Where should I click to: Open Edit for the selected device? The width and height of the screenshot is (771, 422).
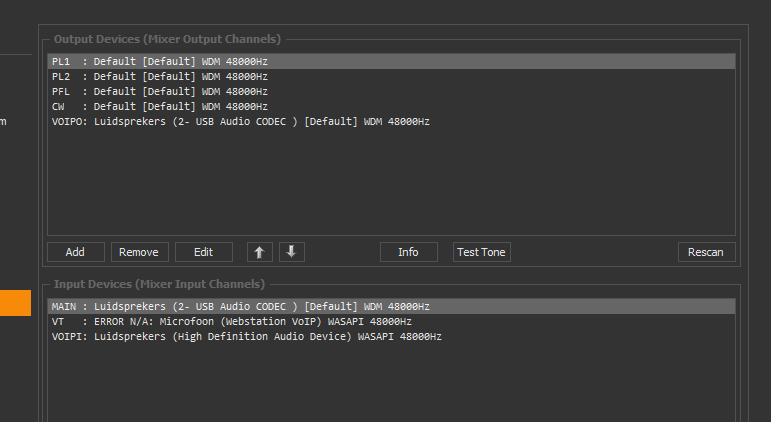pos(203,252)
